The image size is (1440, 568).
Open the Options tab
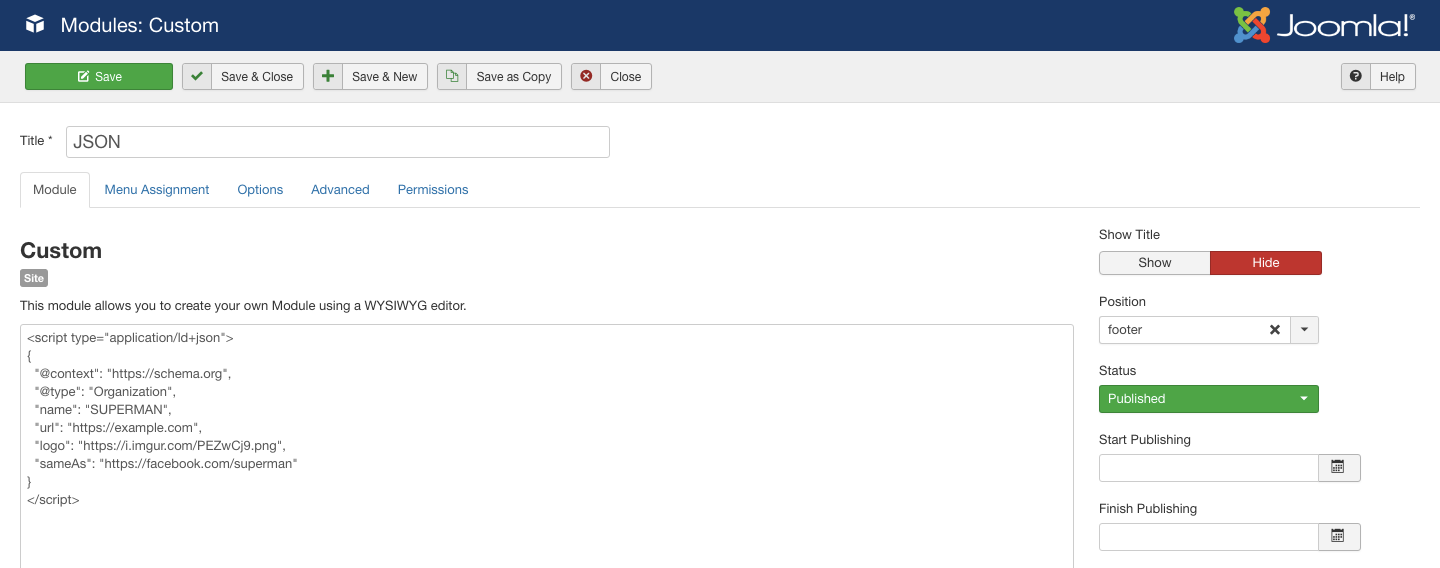point(260,190)
